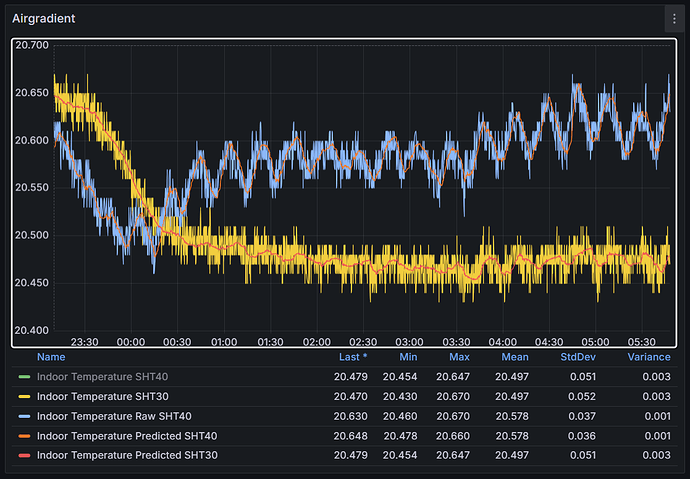The width and height of the screenshot is (690, 479).
Task: Change orange color of Predicted SHT40 series
Action: [24, 436]
